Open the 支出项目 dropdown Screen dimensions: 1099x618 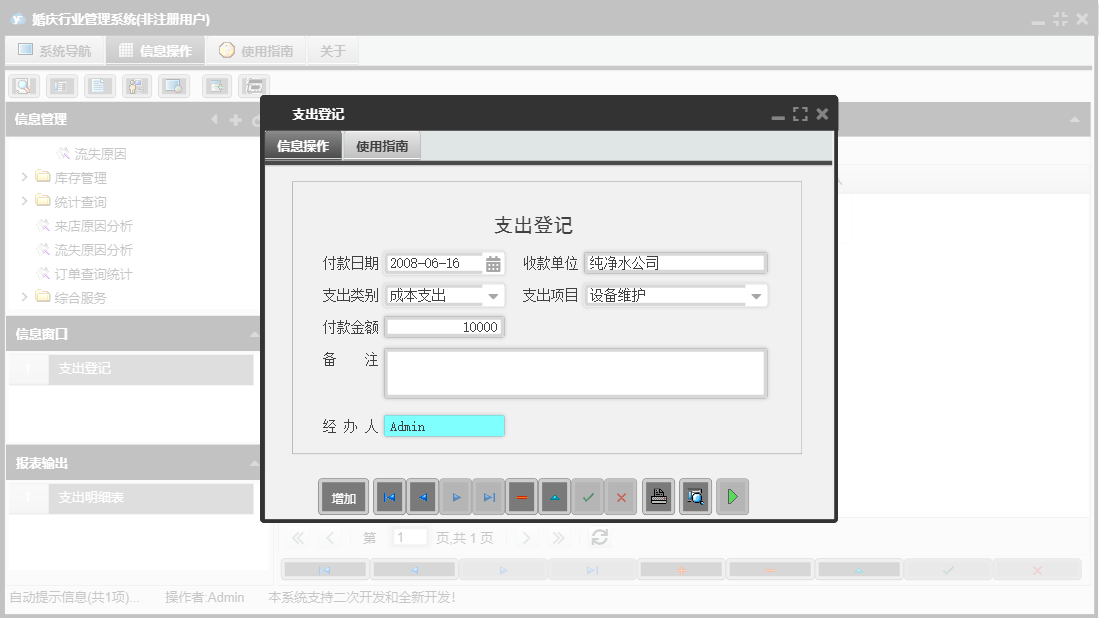757,294
